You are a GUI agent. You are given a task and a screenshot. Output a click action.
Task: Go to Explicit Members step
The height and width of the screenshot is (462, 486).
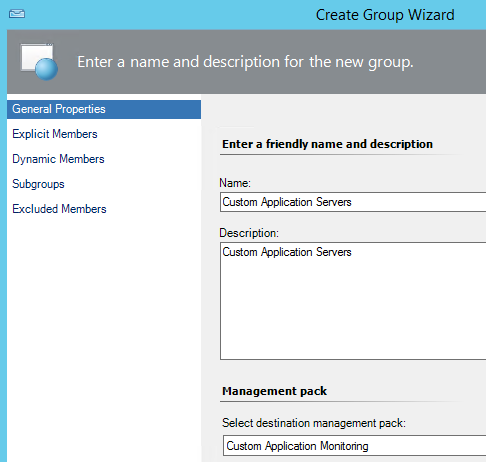click(55, 134)
